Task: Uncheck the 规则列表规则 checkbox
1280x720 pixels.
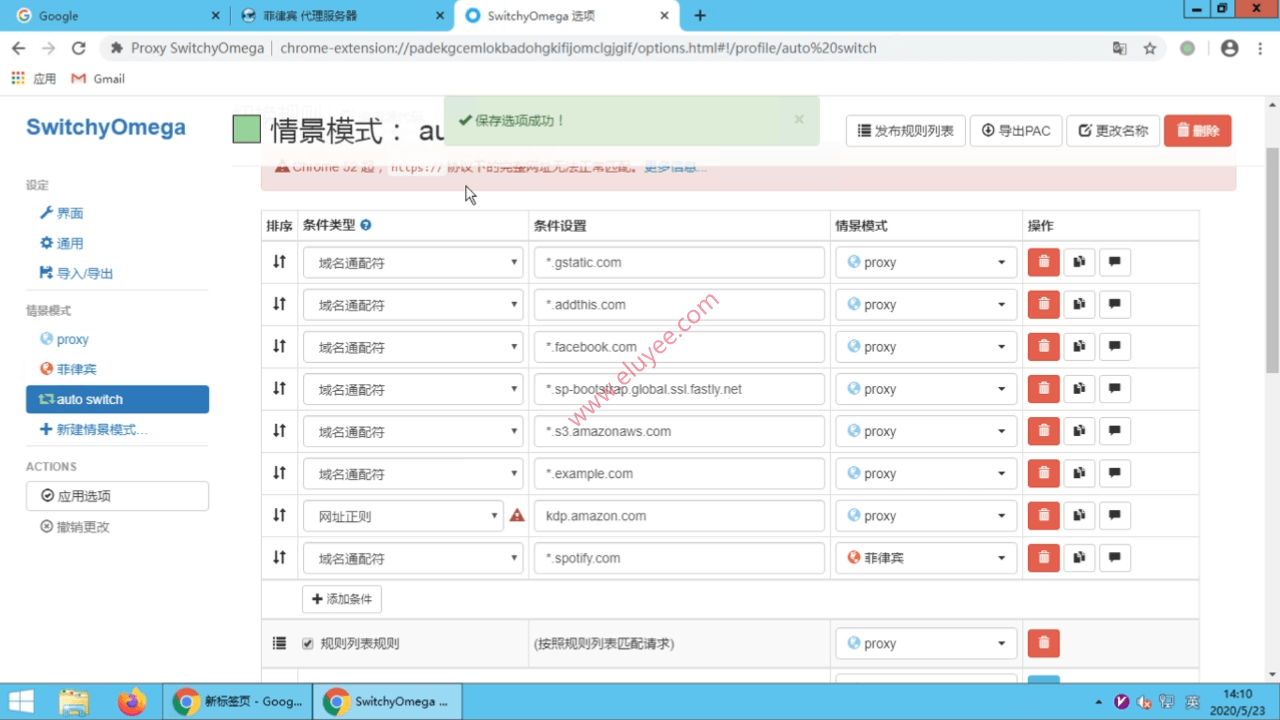Action: [307, 643]
